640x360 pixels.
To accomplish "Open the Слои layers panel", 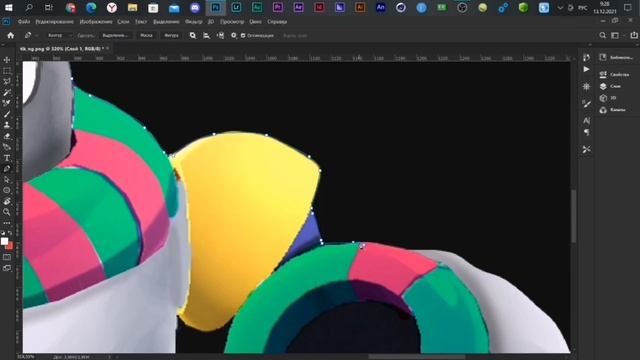I will 611,86.
